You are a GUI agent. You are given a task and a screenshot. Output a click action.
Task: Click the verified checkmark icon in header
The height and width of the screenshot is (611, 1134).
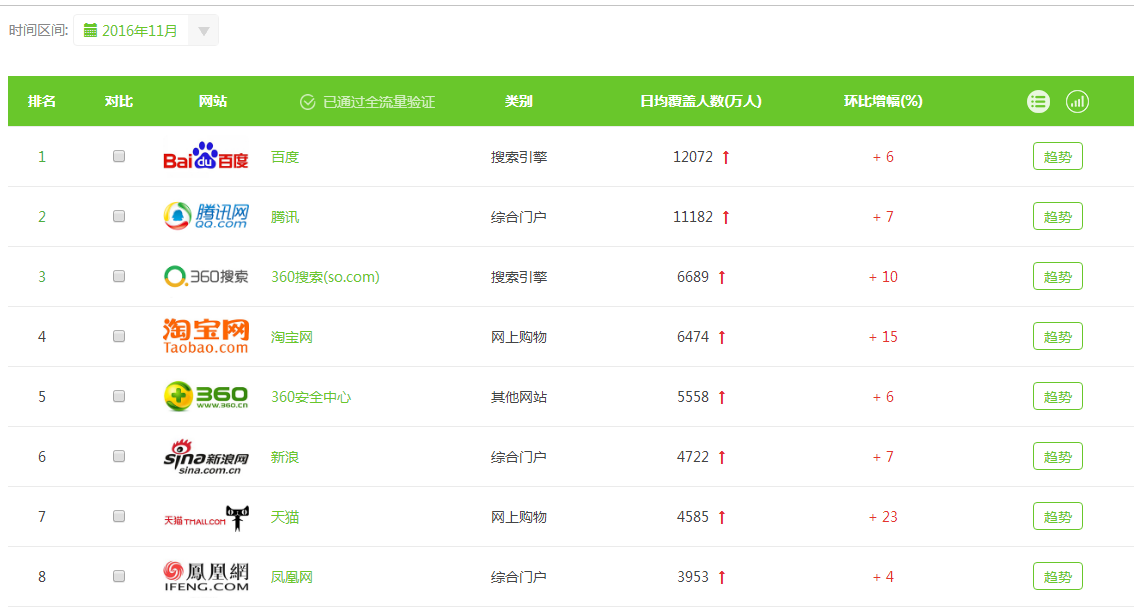point(307,102)
